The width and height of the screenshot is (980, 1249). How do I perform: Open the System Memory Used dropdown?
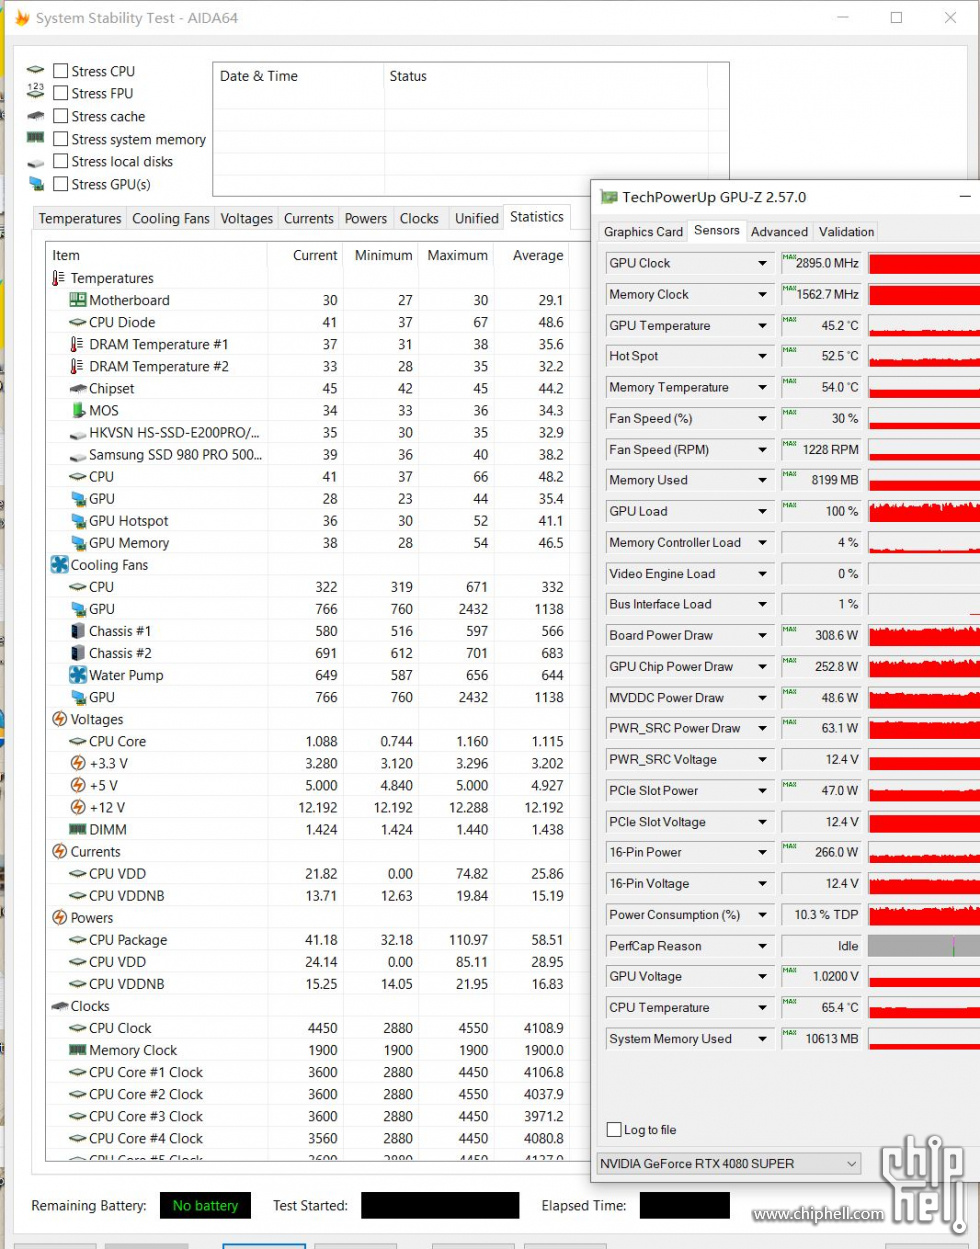click(x=762, y=1039)
